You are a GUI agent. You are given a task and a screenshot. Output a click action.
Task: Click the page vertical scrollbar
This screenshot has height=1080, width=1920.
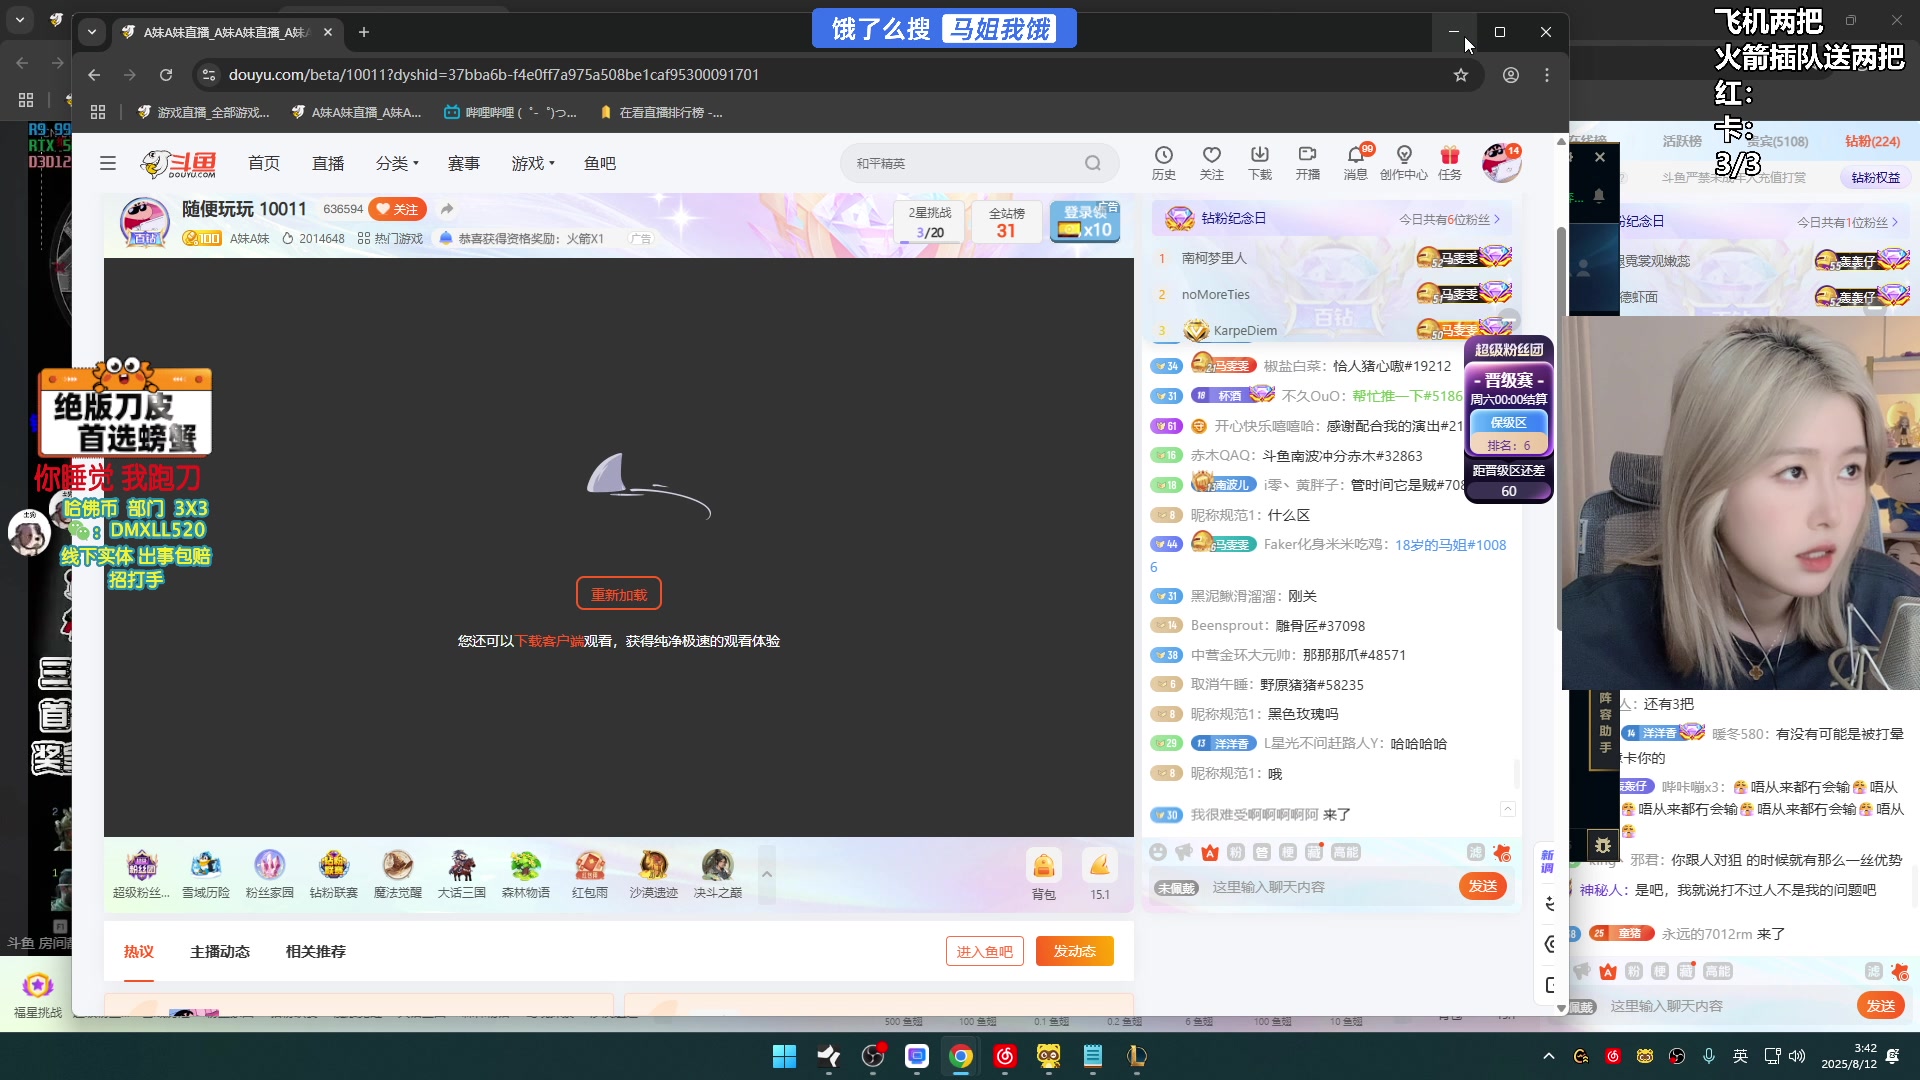click(x=1561, y=430)
